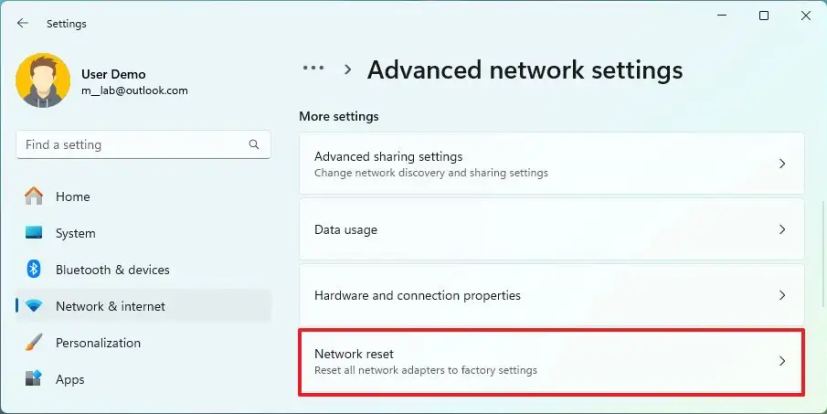The width and height of the screenshot is (827, 414).
Task: Open Hardware and connection properties chevron
Action: [x=783, y=295]
